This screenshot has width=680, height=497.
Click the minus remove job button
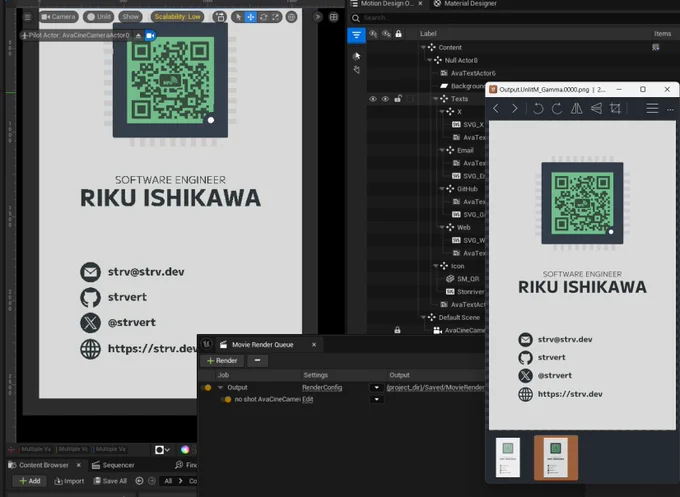coord(258,361)
